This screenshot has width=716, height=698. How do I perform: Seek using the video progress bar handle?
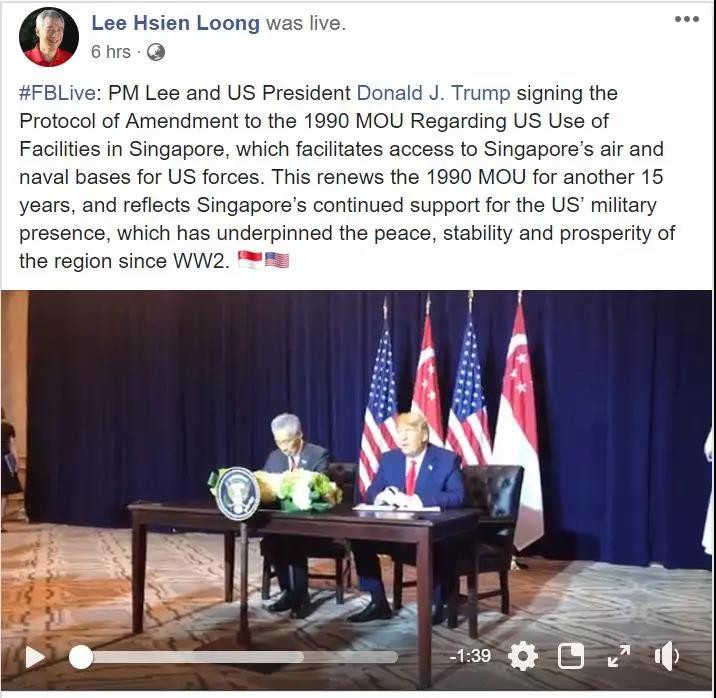point(81,657)
